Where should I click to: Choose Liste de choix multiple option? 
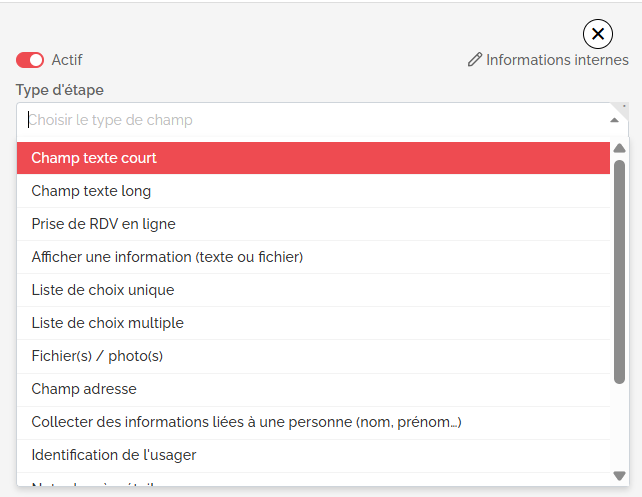pos(313,323)
